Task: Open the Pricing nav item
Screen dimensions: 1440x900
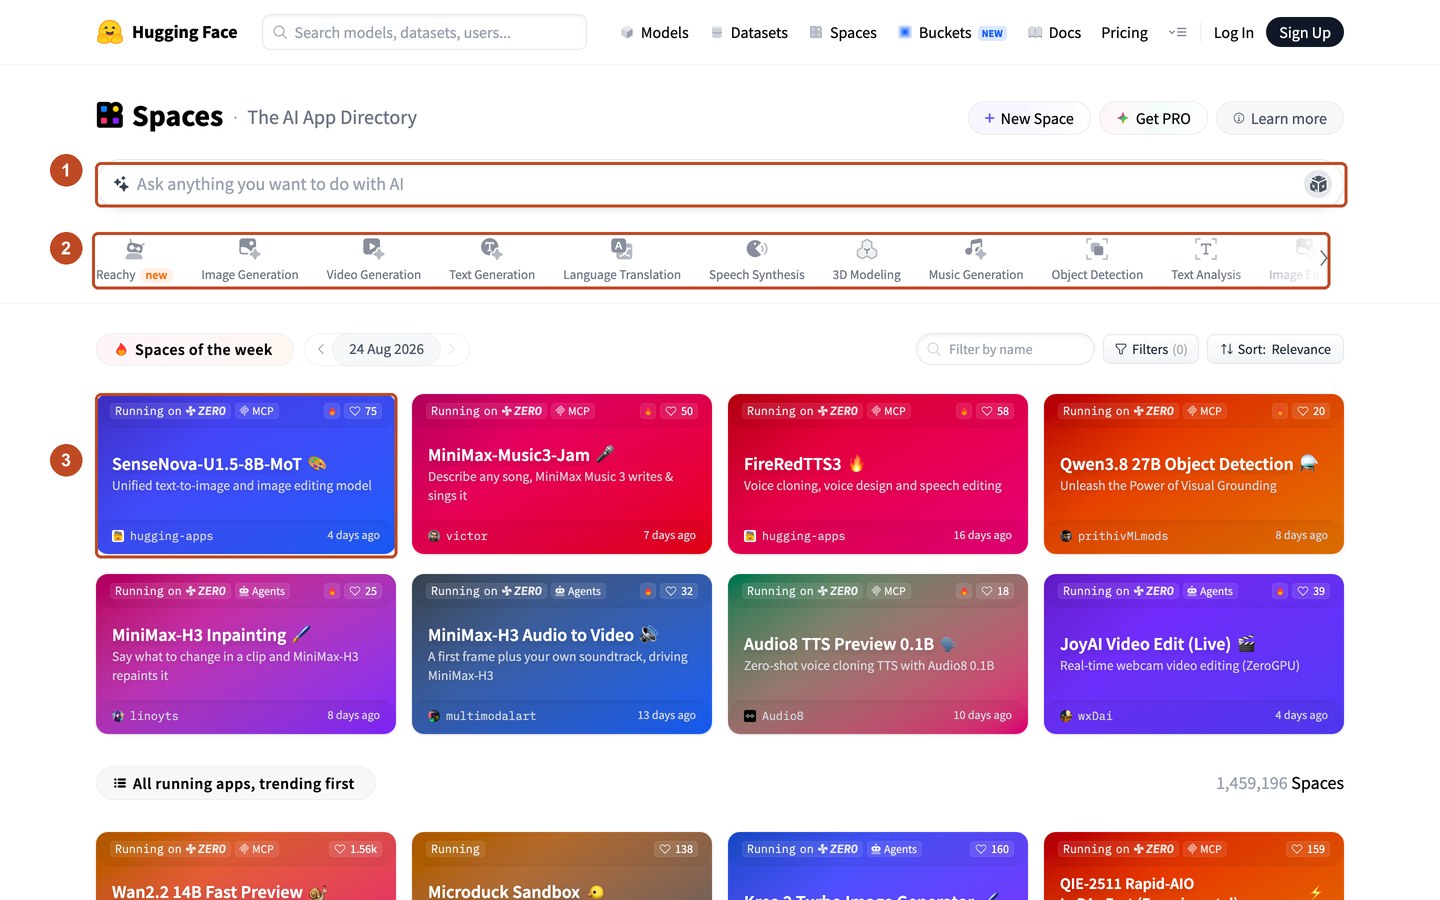Action: click(x=1124, y=32)
